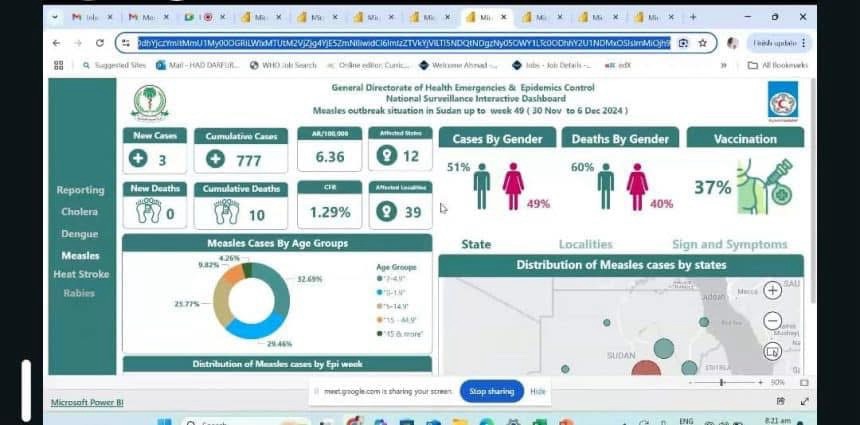This screenshot has width=860, height=425.
Task: Switch to the Localities tab
Action: pos(585,244)
